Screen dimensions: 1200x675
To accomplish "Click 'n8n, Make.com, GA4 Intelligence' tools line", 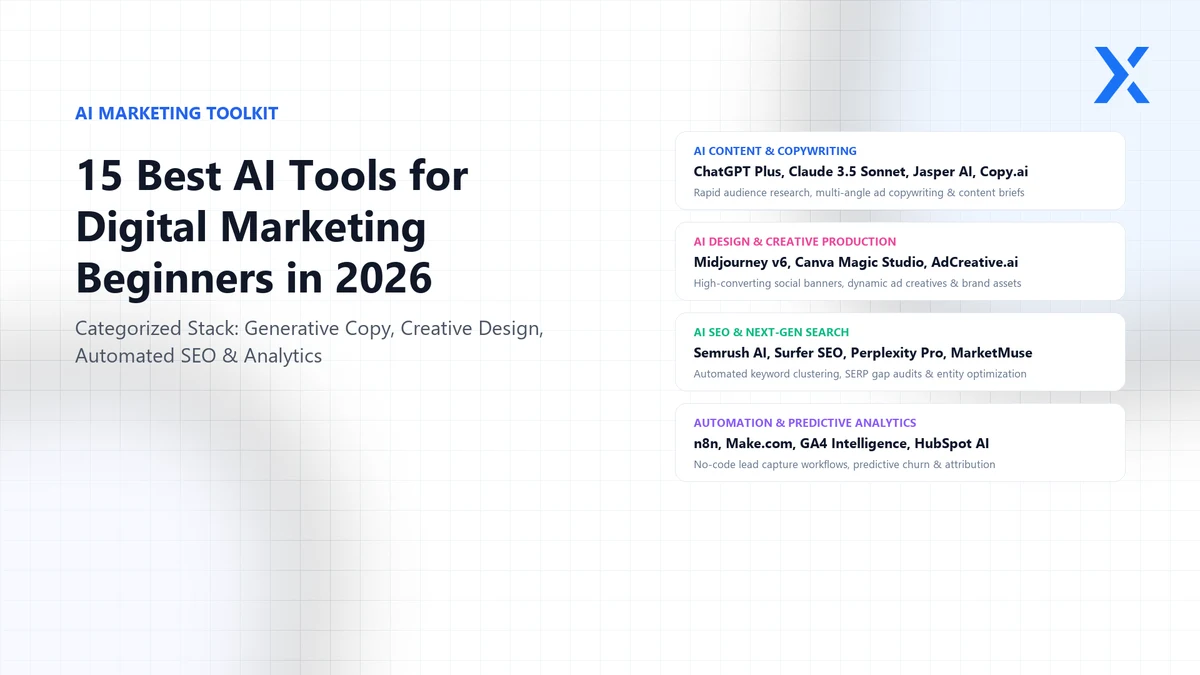I will pos(841,443).
